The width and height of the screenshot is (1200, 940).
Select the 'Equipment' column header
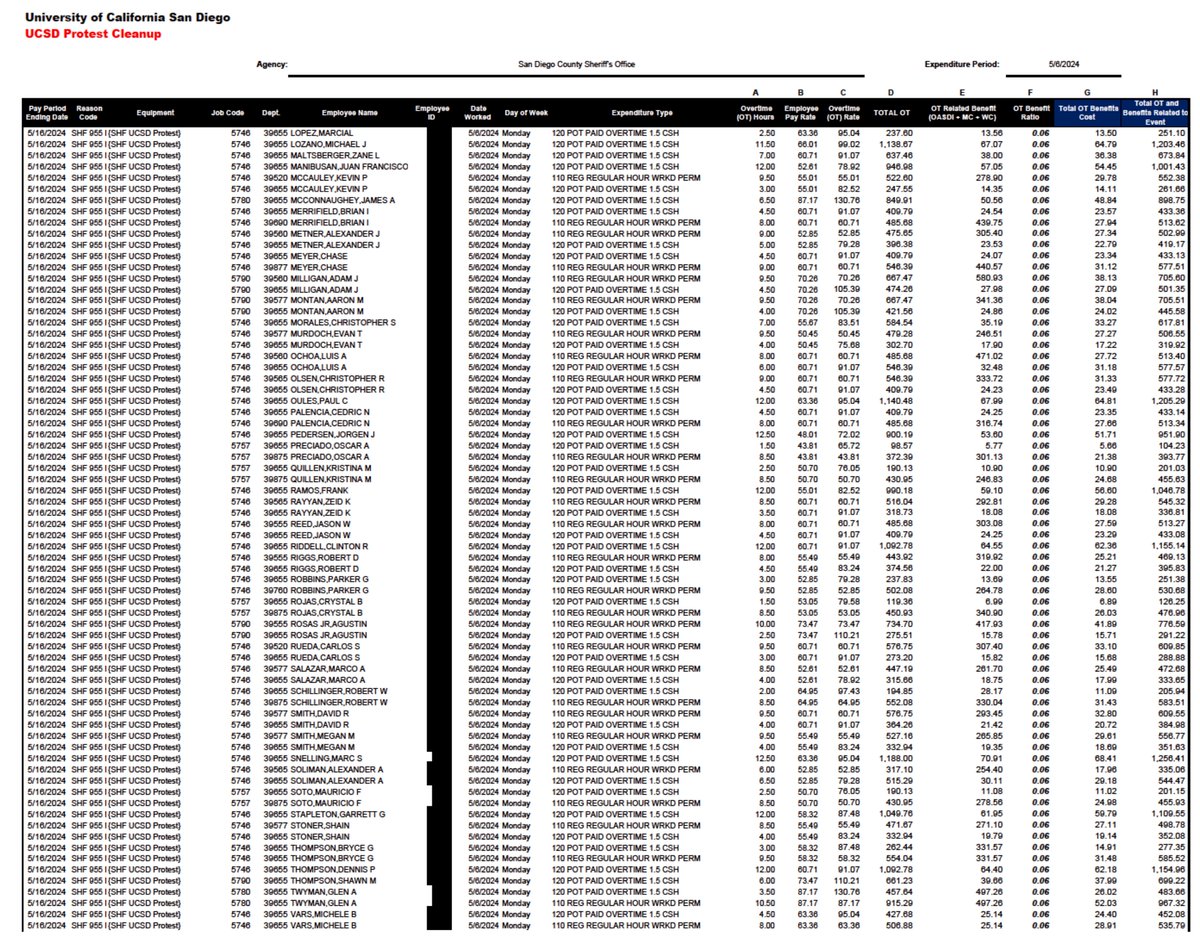pos(155,113)
